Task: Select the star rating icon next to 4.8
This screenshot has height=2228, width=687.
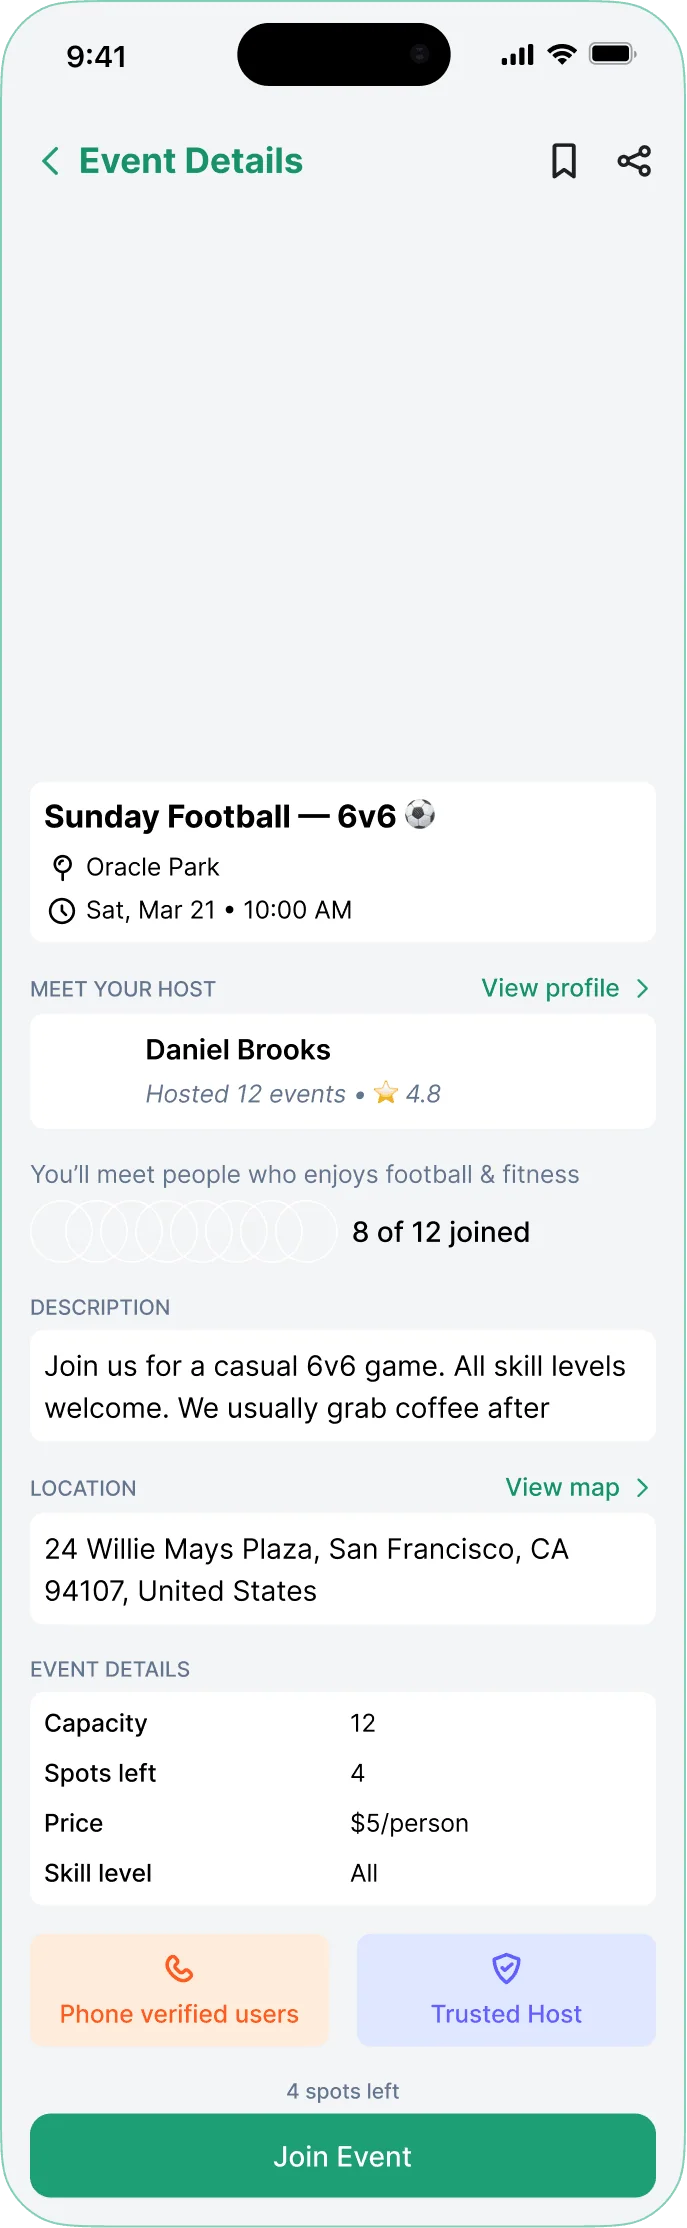Action: click(x=385, y=1093)
